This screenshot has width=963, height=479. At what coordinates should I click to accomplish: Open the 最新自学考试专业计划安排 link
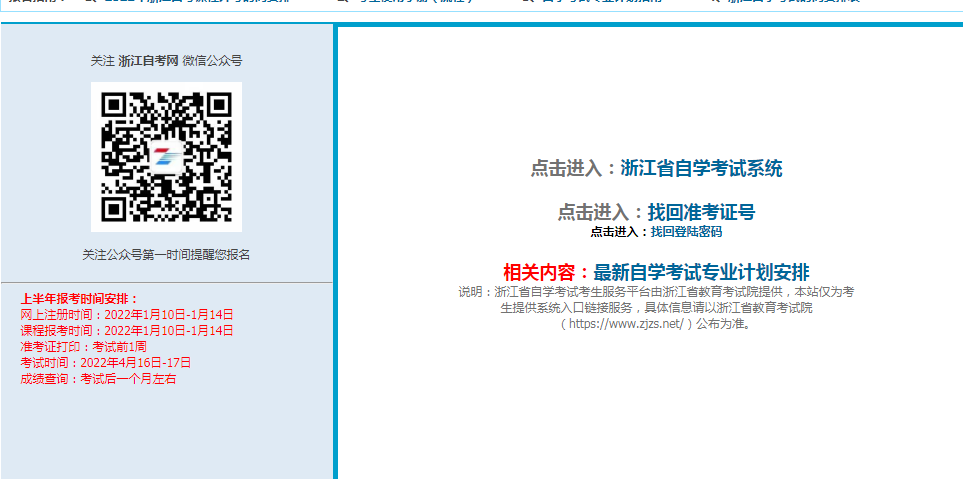701,272
